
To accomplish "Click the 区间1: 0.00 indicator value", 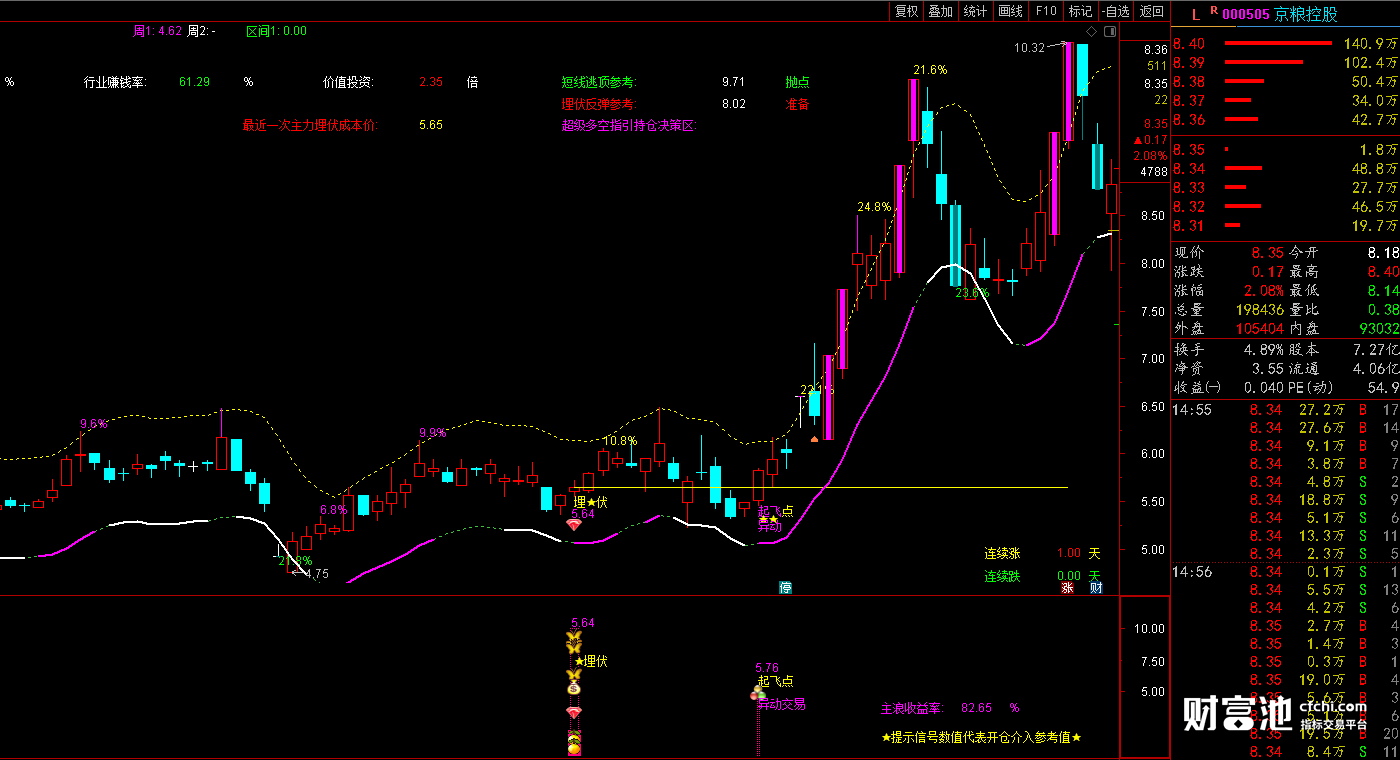I will tap(277, 31).
